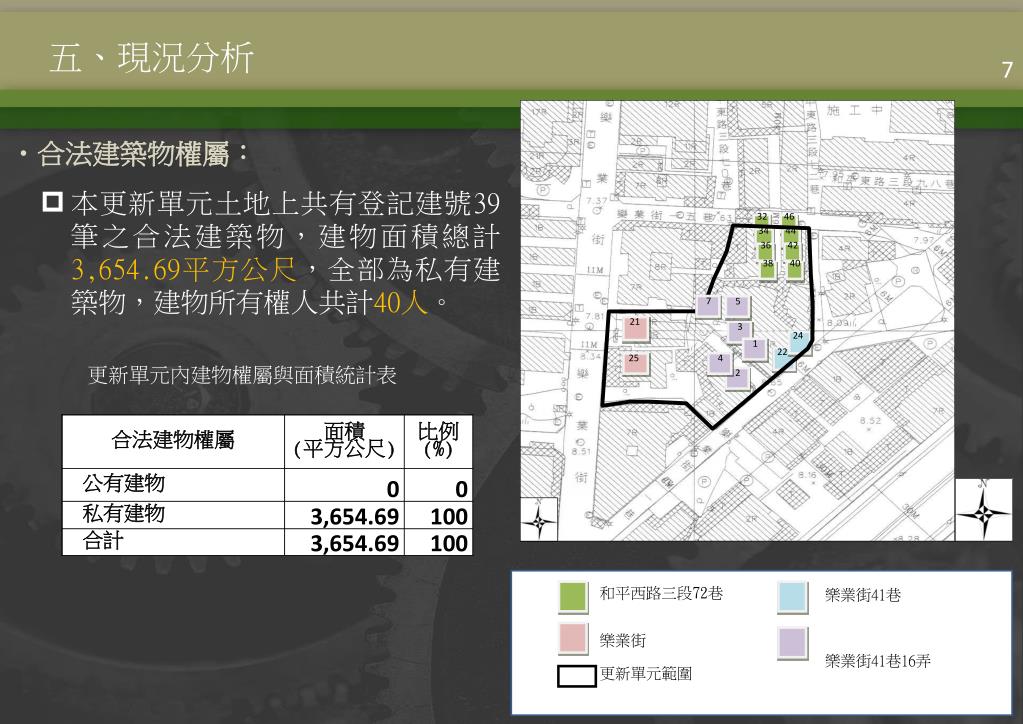
Task: Click the ratio 100 in 合計 row
Action: 449,543
